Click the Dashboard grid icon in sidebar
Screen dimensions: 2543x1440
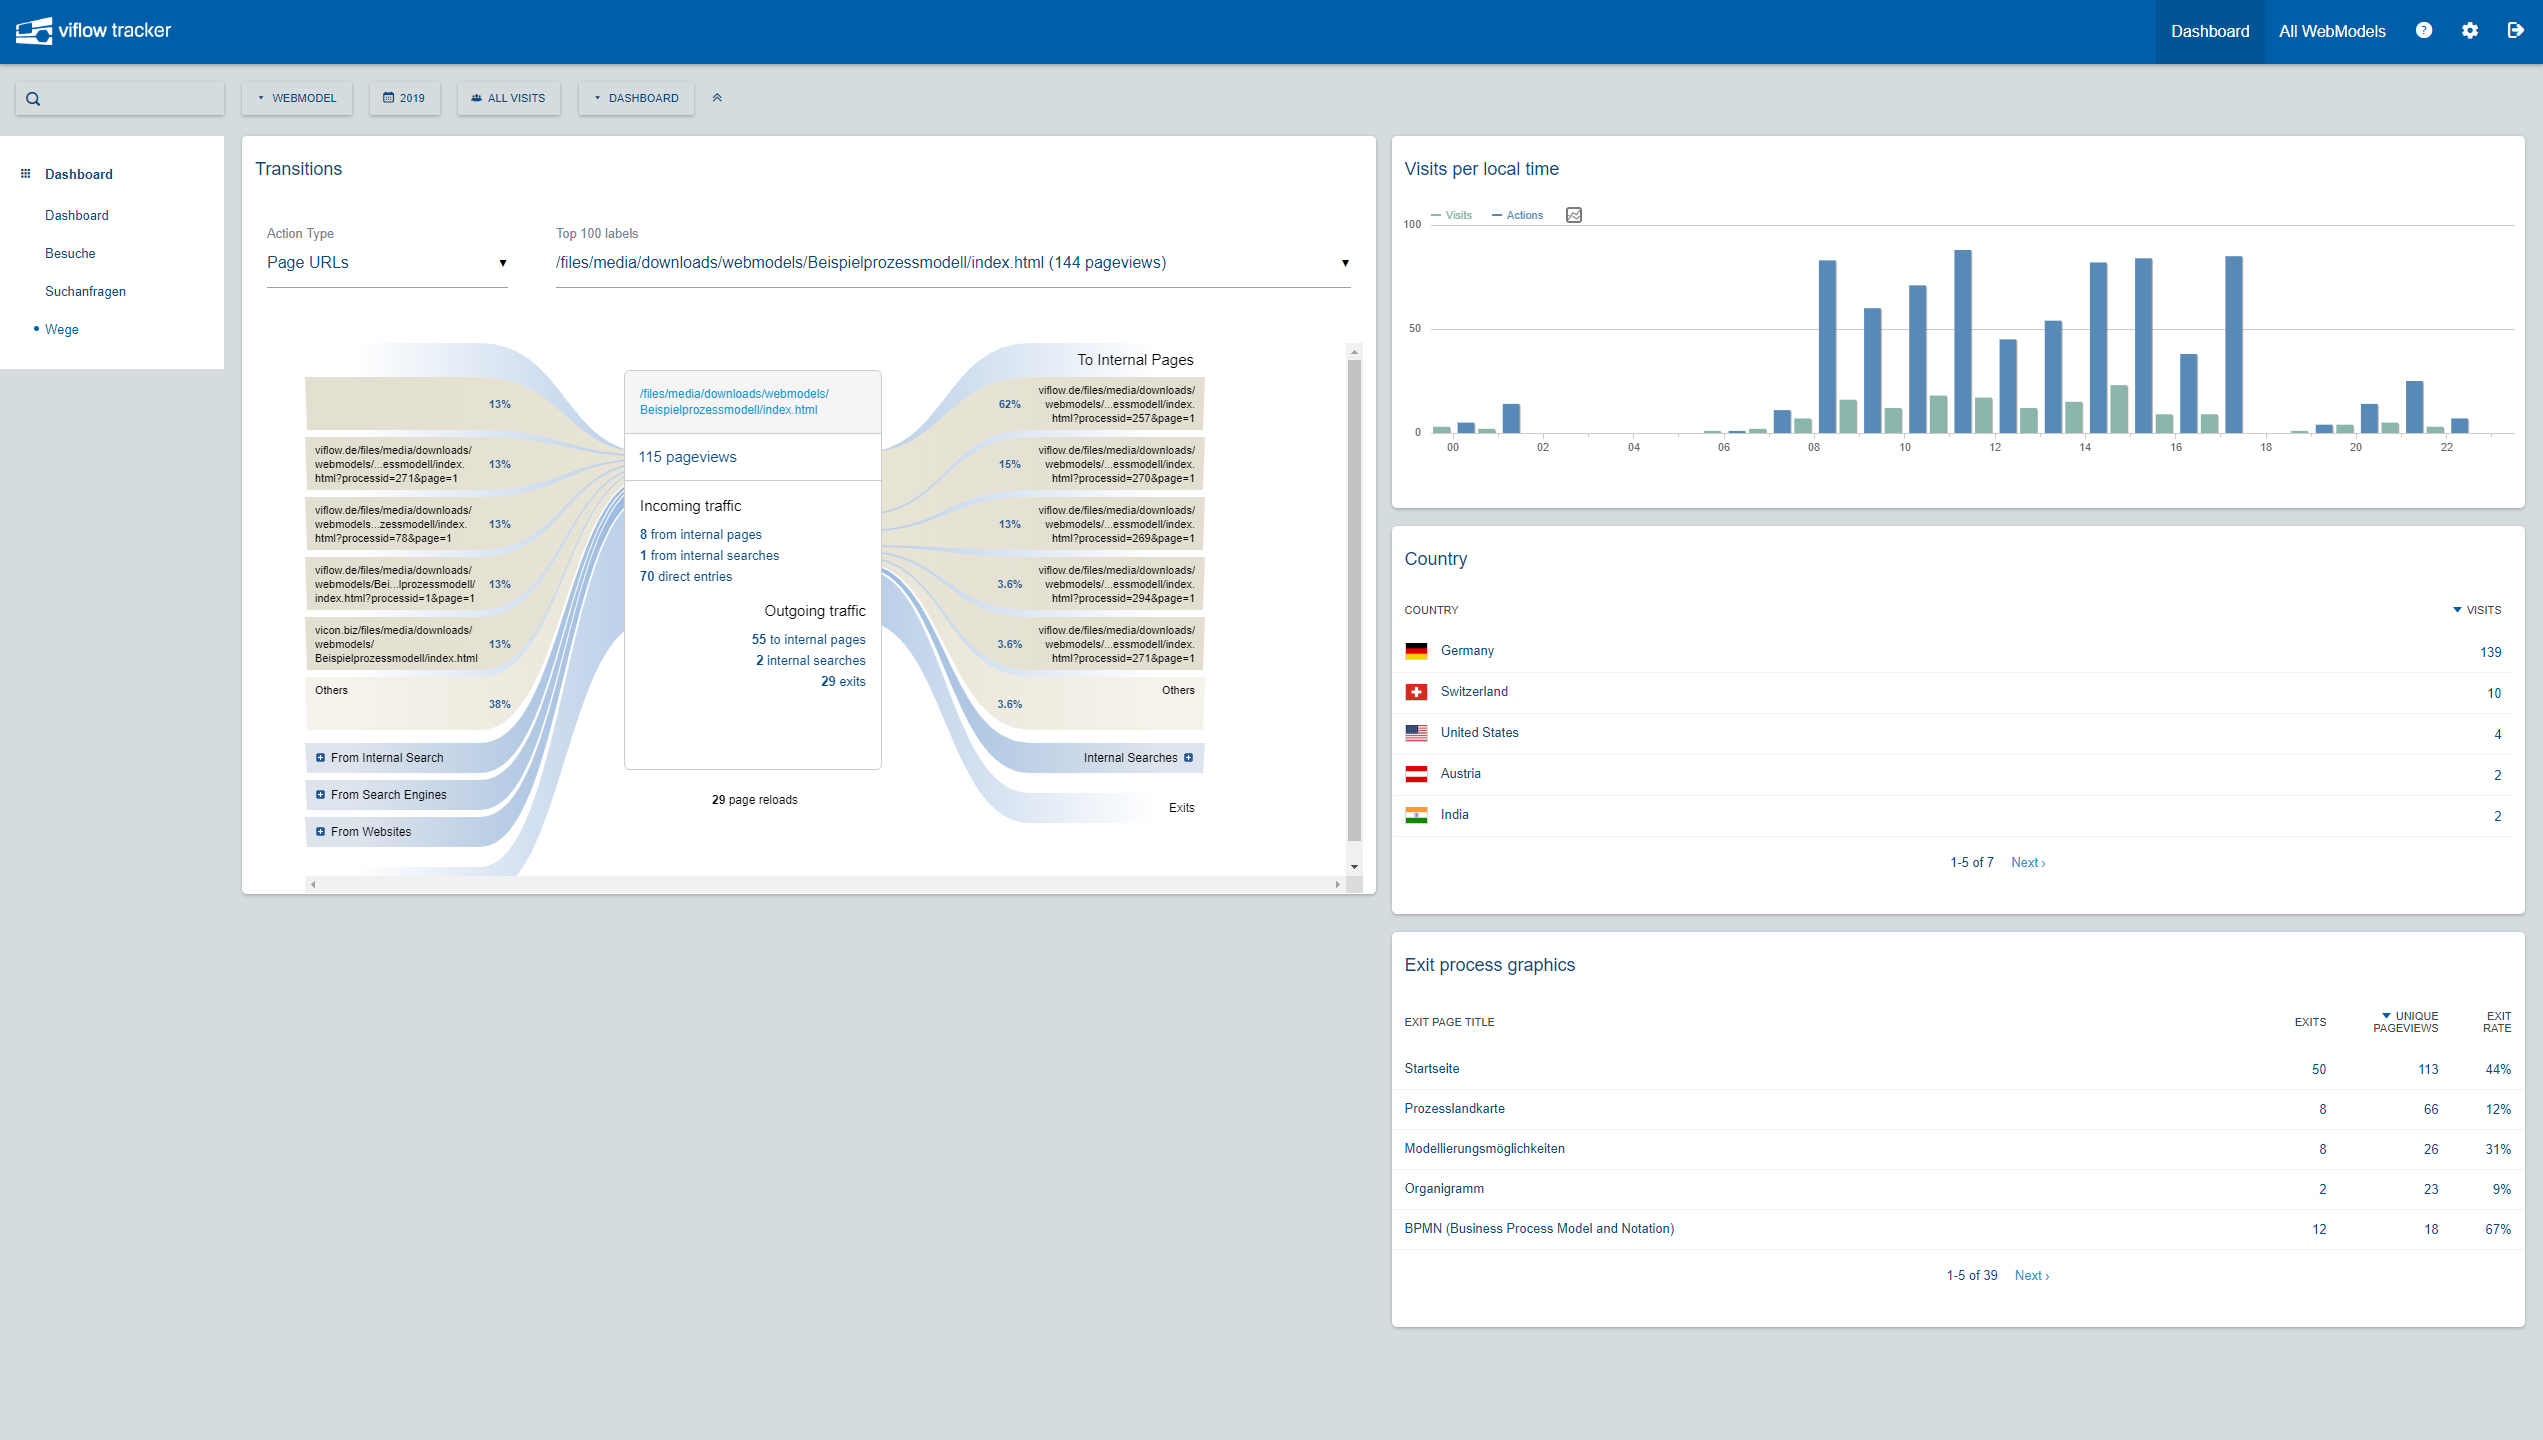pos(26,174)
